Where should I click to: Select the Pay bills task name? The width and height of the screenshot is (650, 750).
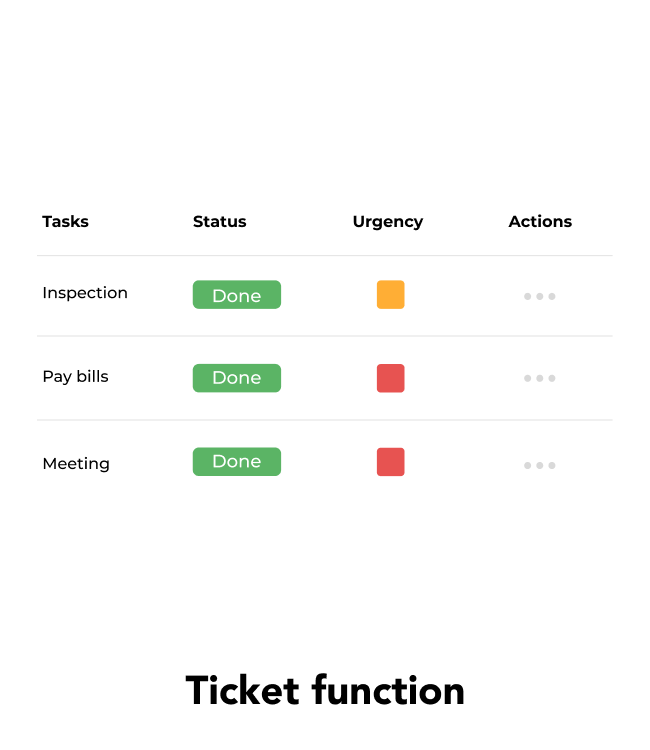76,377
